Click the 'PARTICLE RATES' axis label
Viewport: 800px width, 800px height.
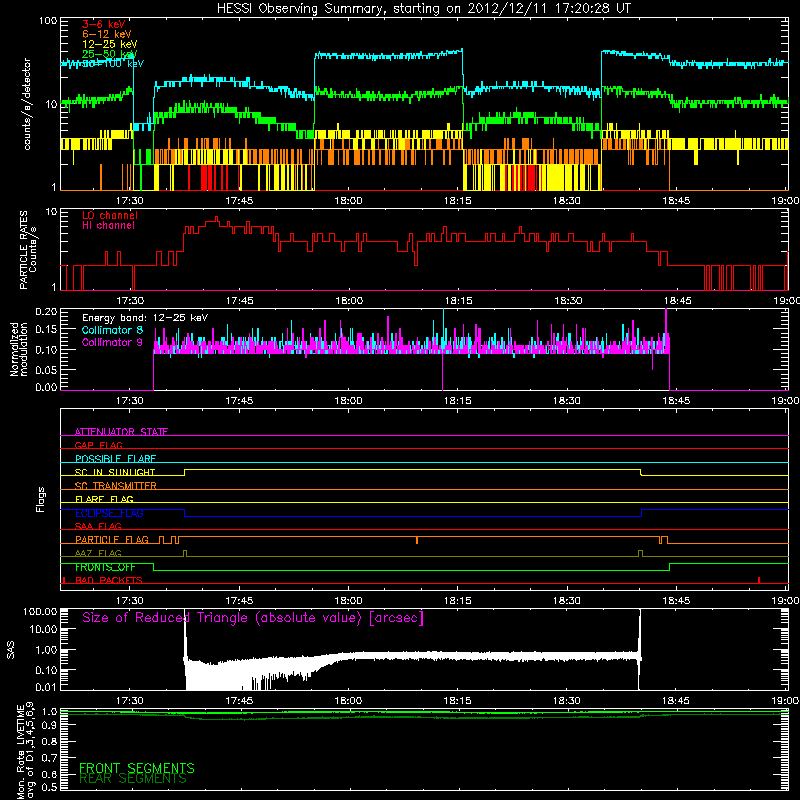pos(23,250)
